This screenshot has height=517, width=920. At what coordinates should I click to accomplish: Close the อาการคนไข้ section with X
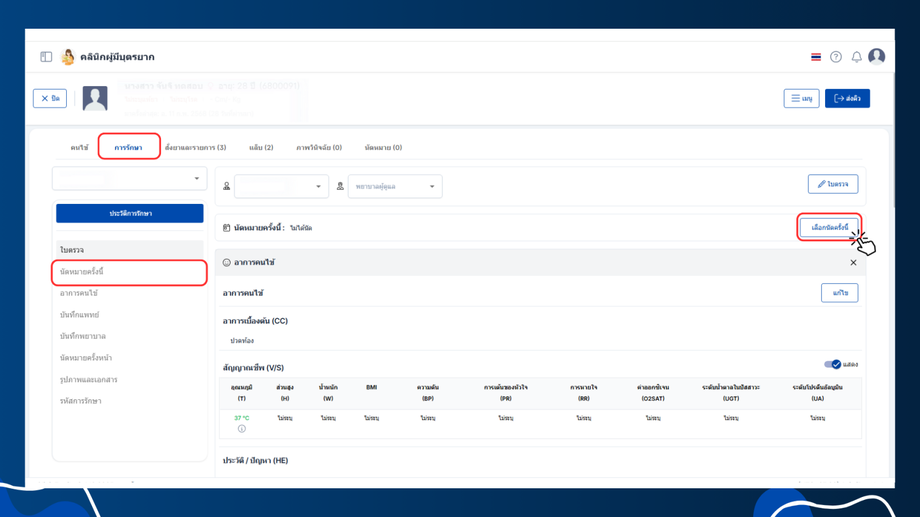853,262
